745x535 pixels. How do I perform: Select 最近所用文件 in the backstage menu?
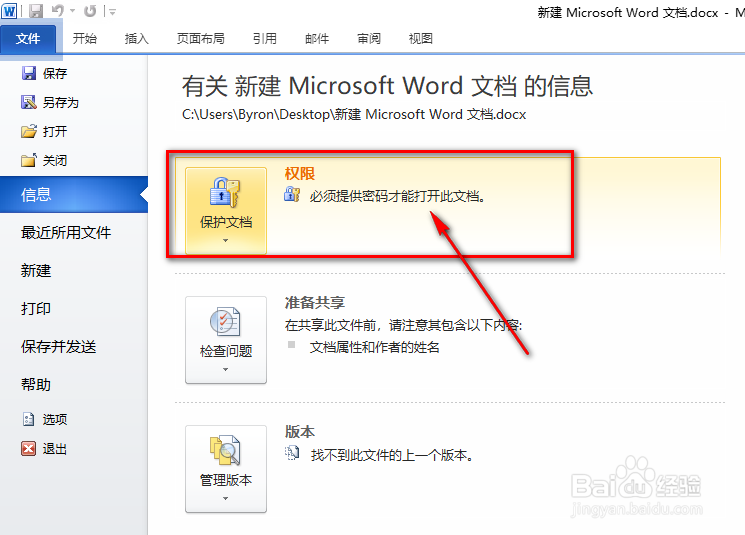click(66, 232)
